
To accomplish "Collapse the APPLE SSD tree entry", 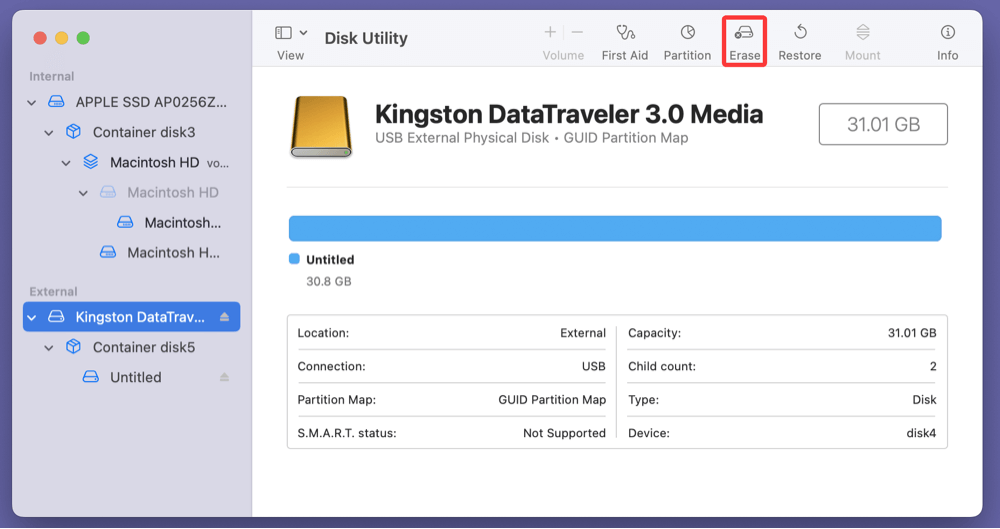I will (32, 102).
